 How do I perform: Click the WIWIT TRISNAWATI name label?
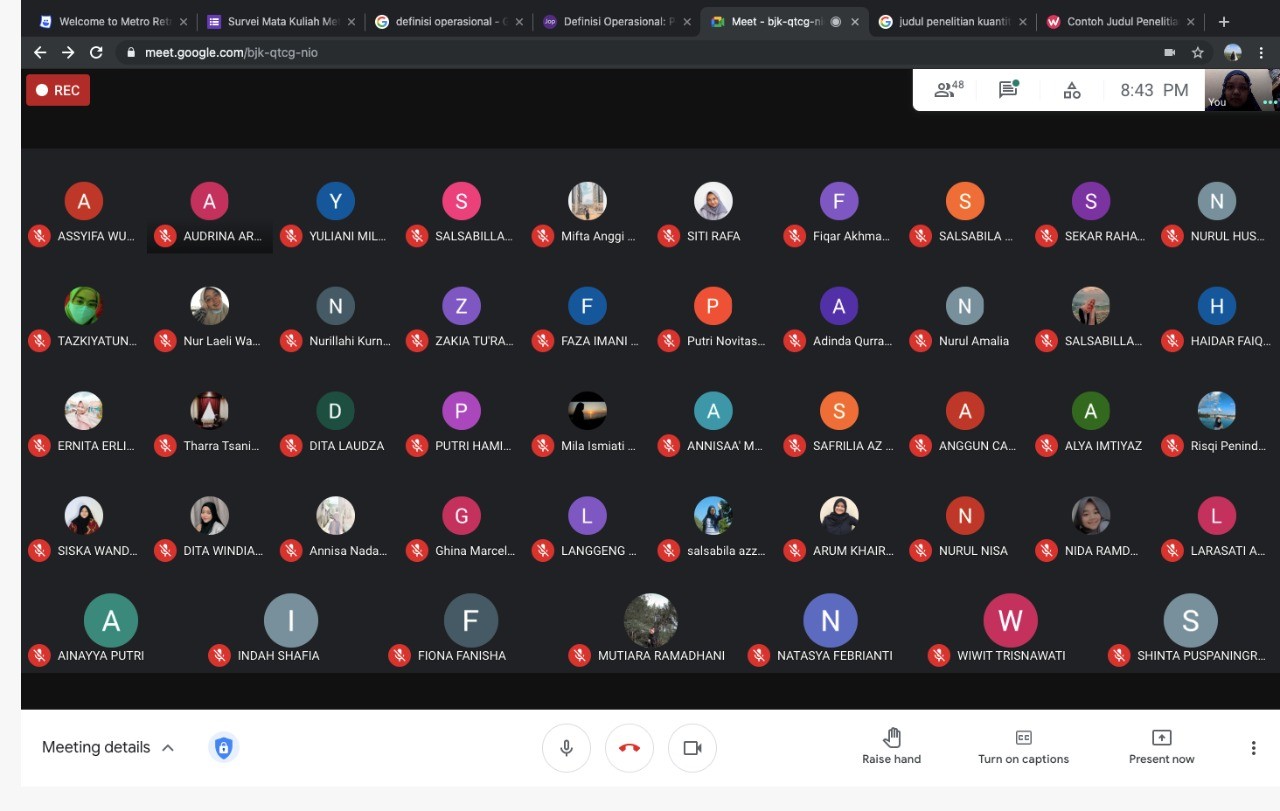[1011, 656]
